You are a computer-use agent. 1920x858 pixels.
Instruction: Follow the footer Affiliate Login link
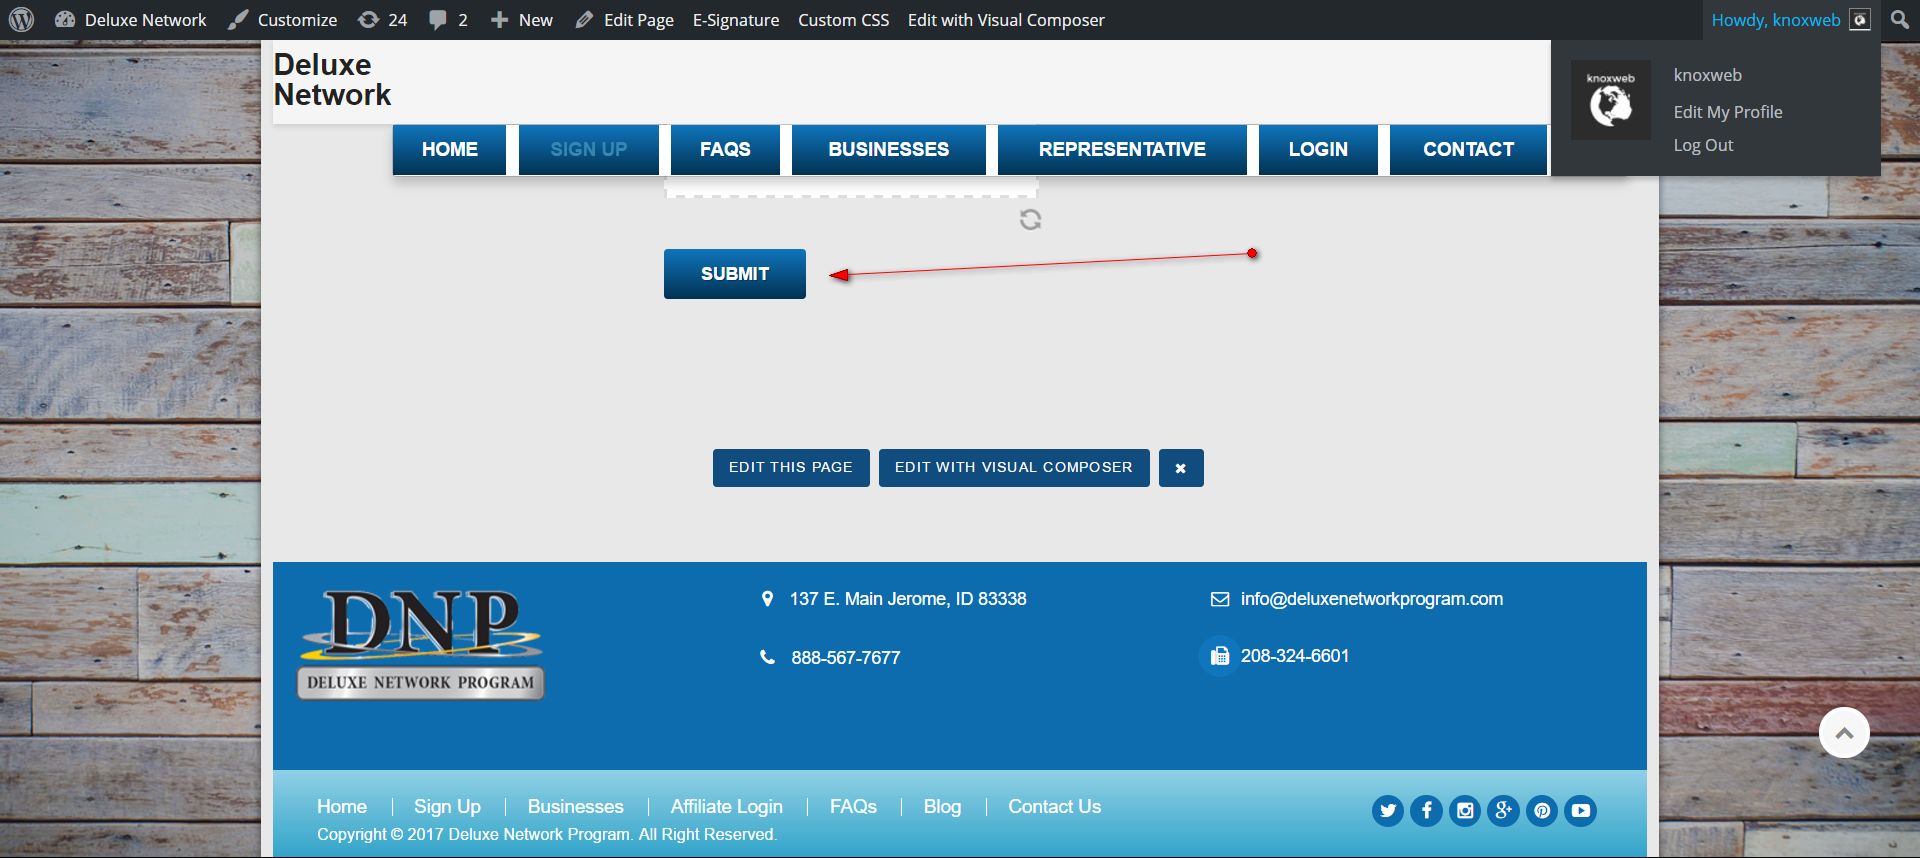[x=727, y=807]
